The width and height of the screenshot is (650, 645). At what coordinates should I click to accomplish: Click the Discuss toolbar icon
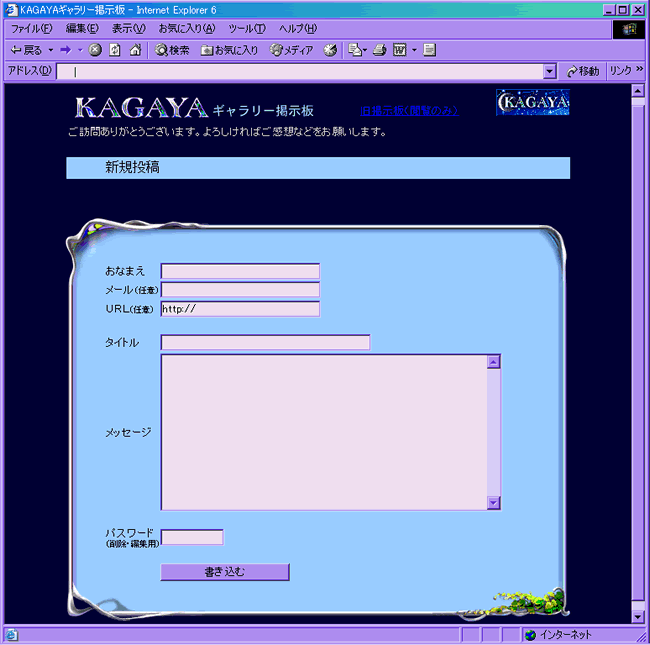coord(429,50)
